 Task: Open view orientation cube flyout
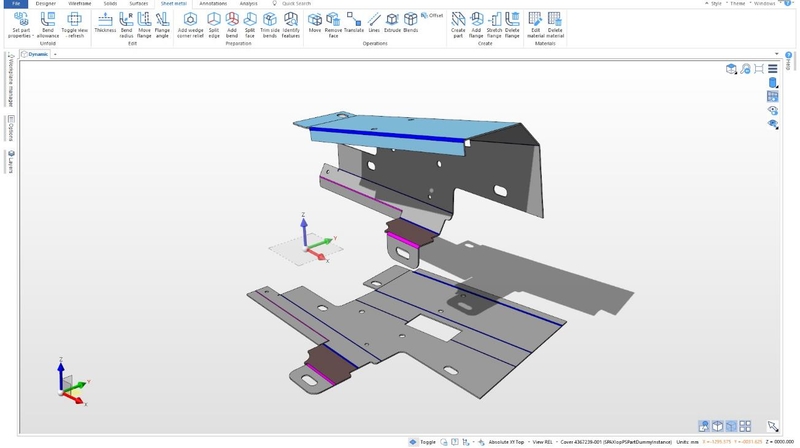coord(732,69)
